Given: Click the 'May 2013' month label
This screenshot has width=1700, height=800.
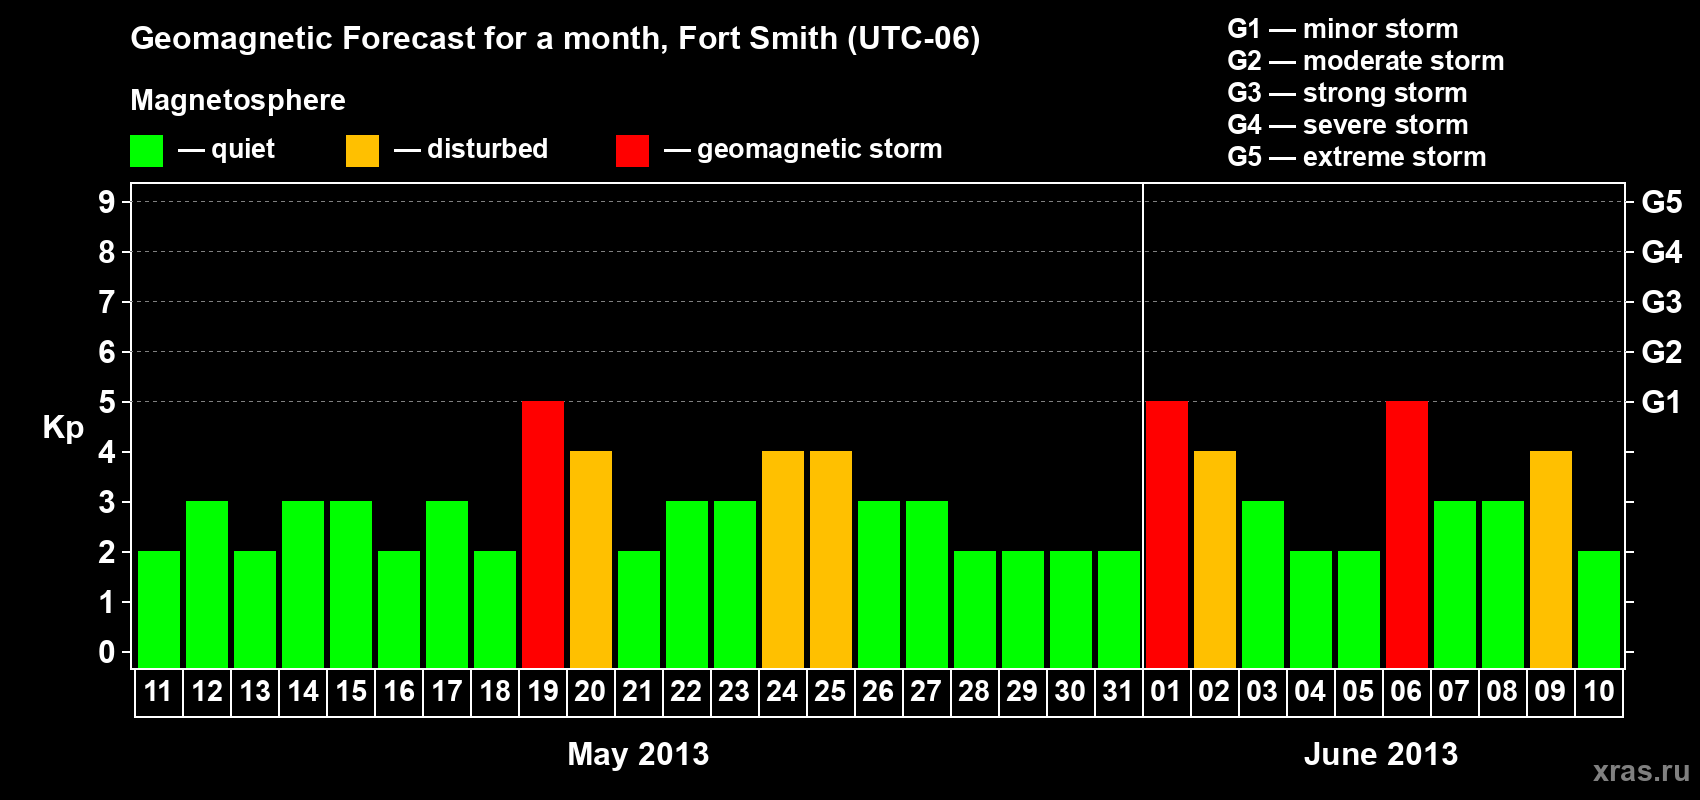Looking at the screenshot, I should 638,754.
